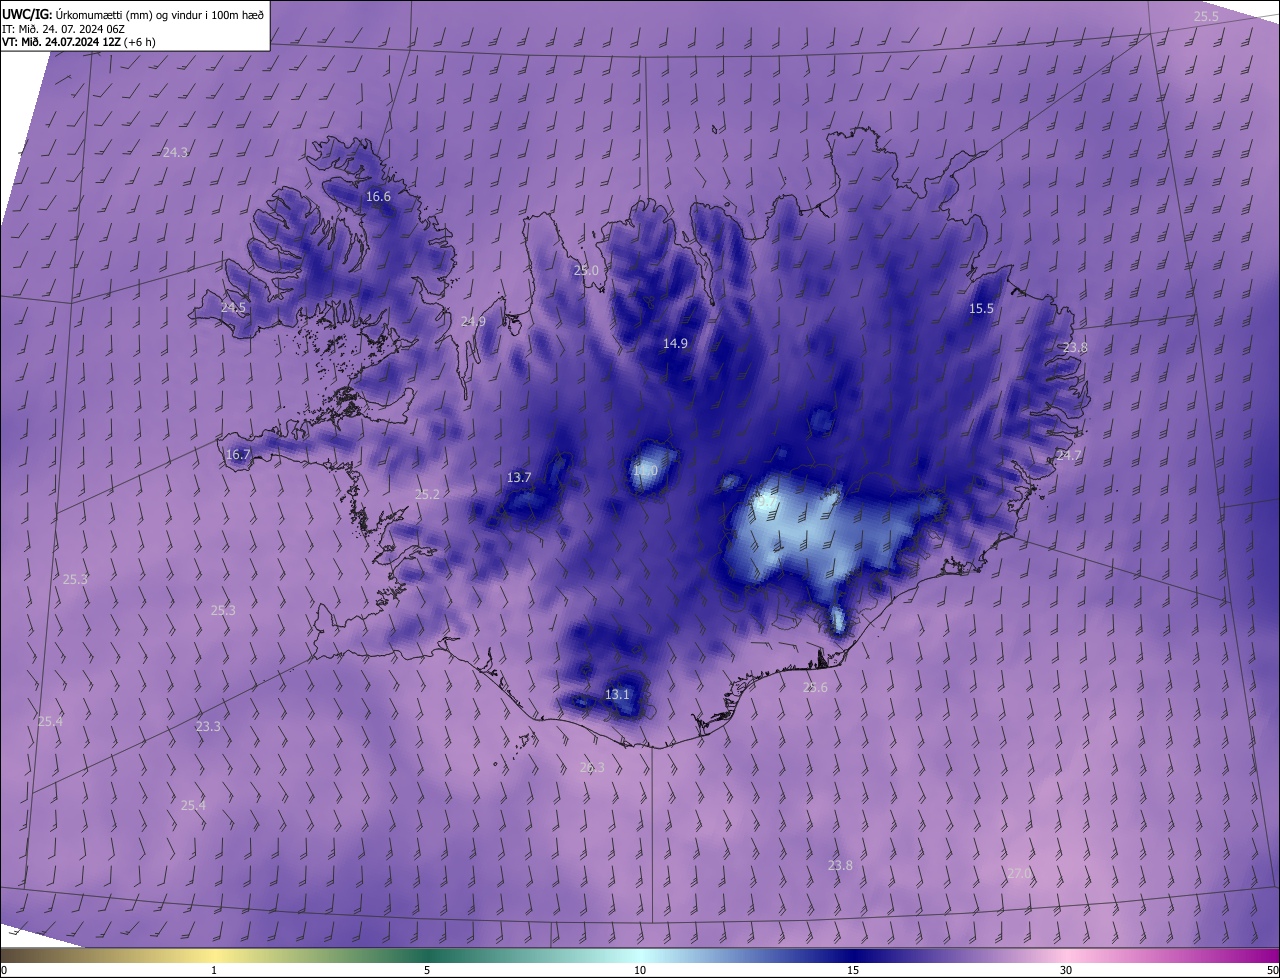
Task: Click the 15.5 value label
Action: coord(982,308)
